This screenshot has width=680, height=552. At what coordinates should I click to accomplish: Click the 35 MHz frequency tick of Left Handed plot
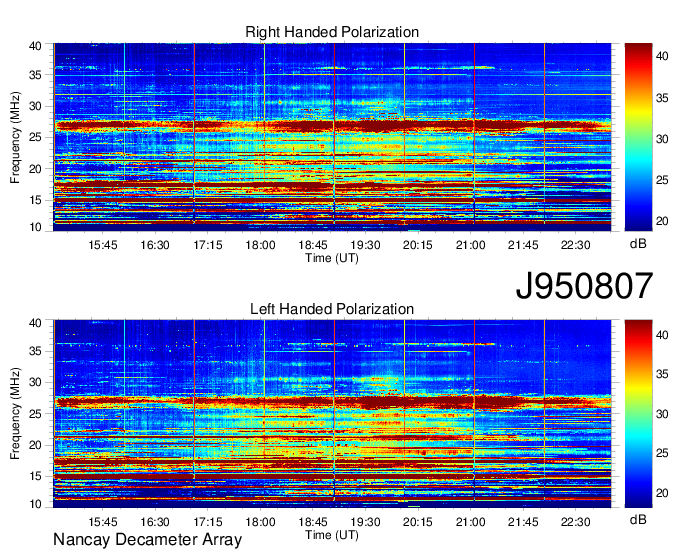point(35,351)
